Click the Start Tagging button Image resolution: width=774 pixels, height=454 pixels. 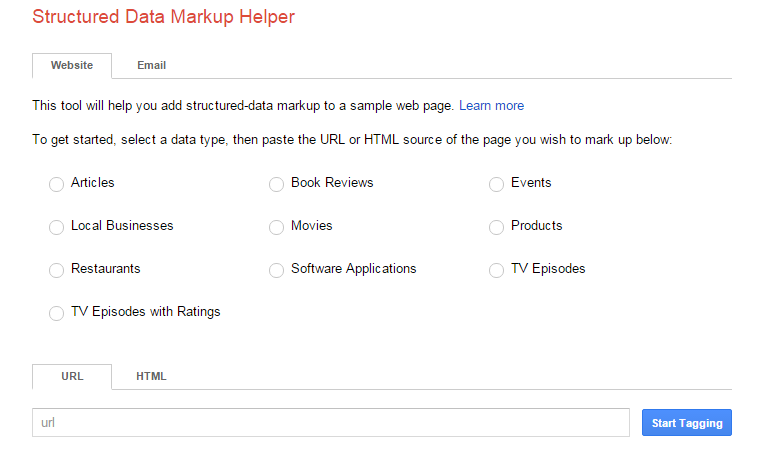[x=687, y=423]
